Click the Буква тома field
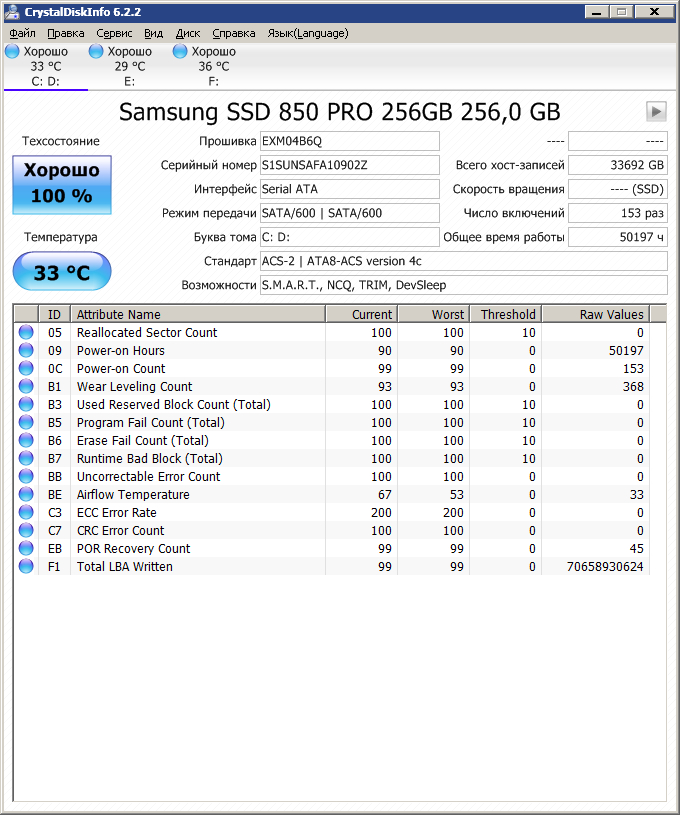The image size is (680, 815). (x=350, y=237)
